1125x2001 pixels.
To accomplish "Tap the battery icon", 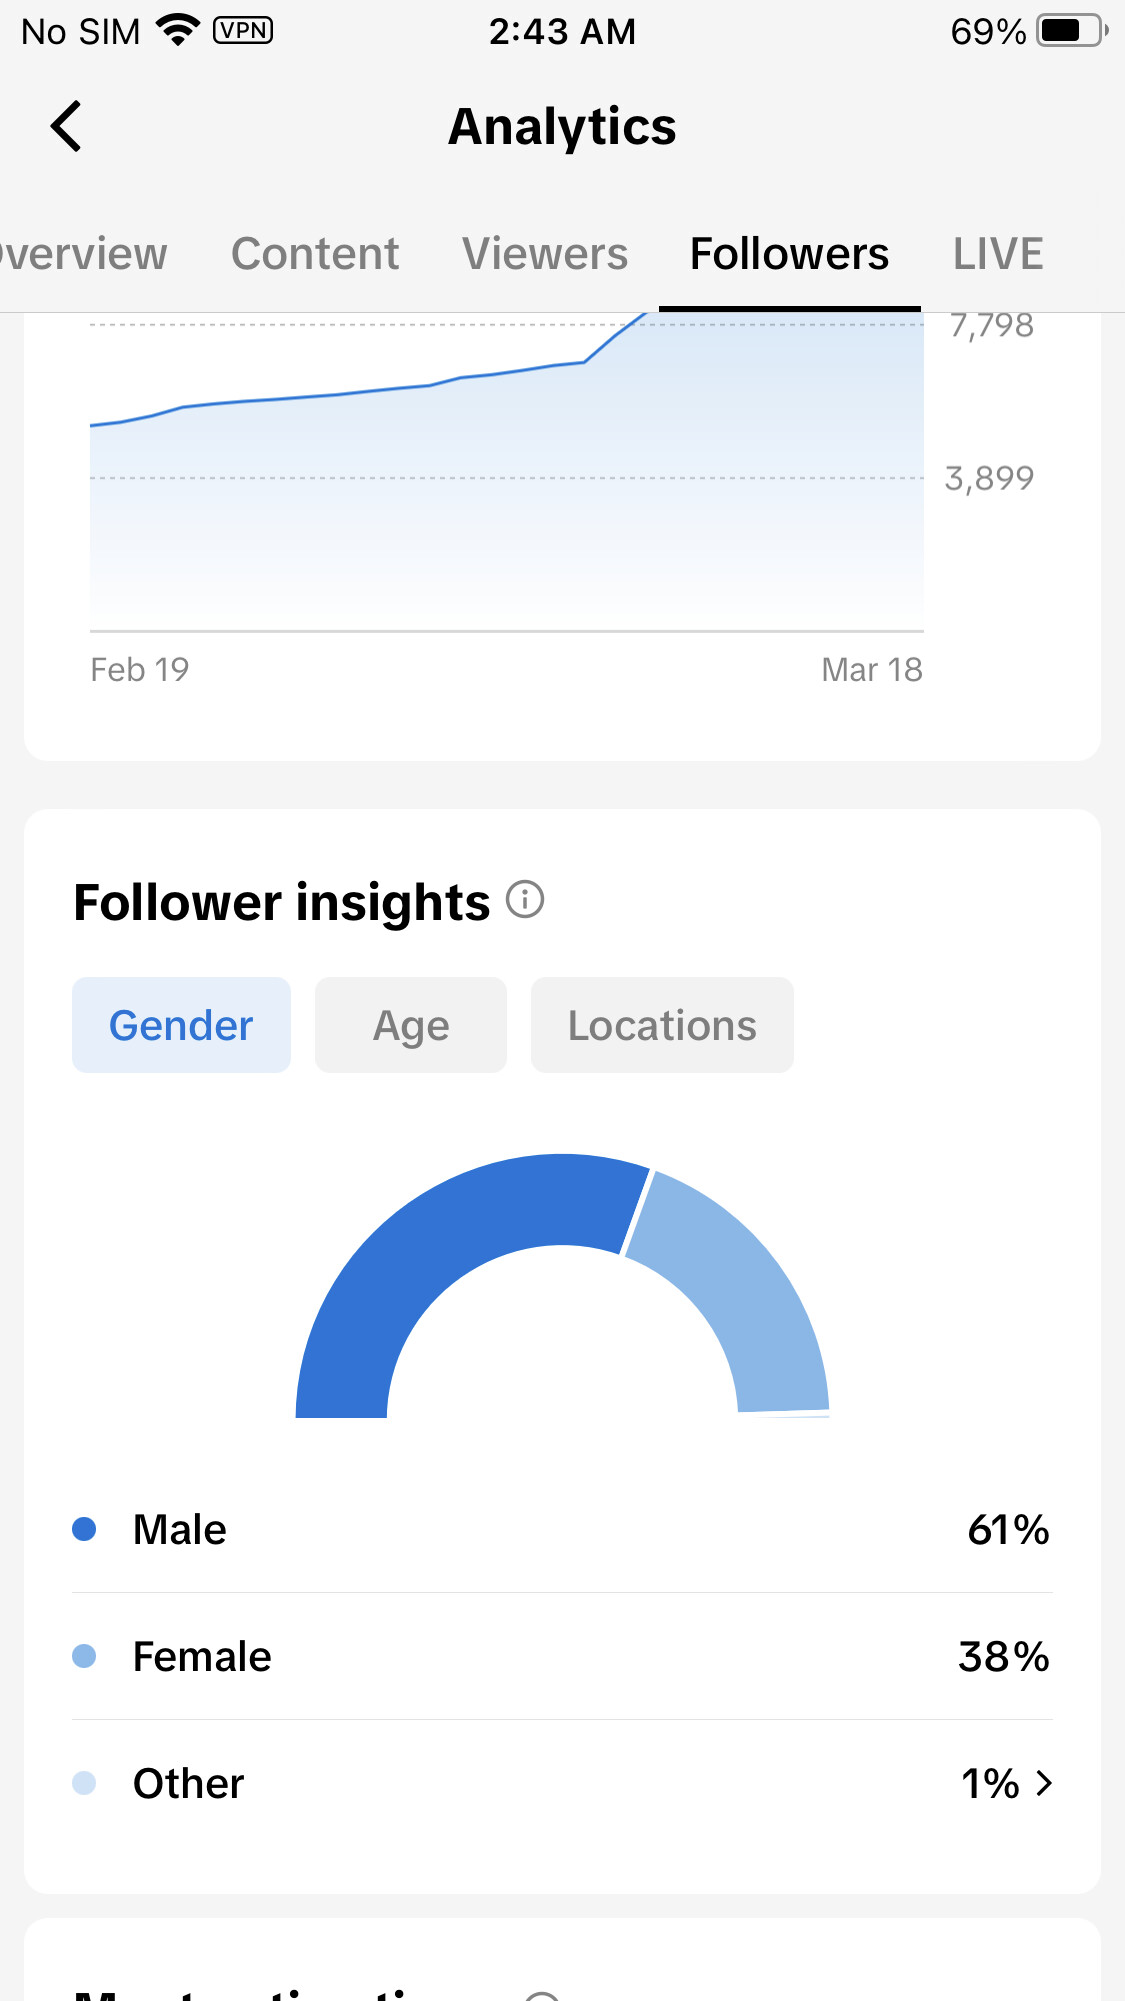I will click(1071, 31).
